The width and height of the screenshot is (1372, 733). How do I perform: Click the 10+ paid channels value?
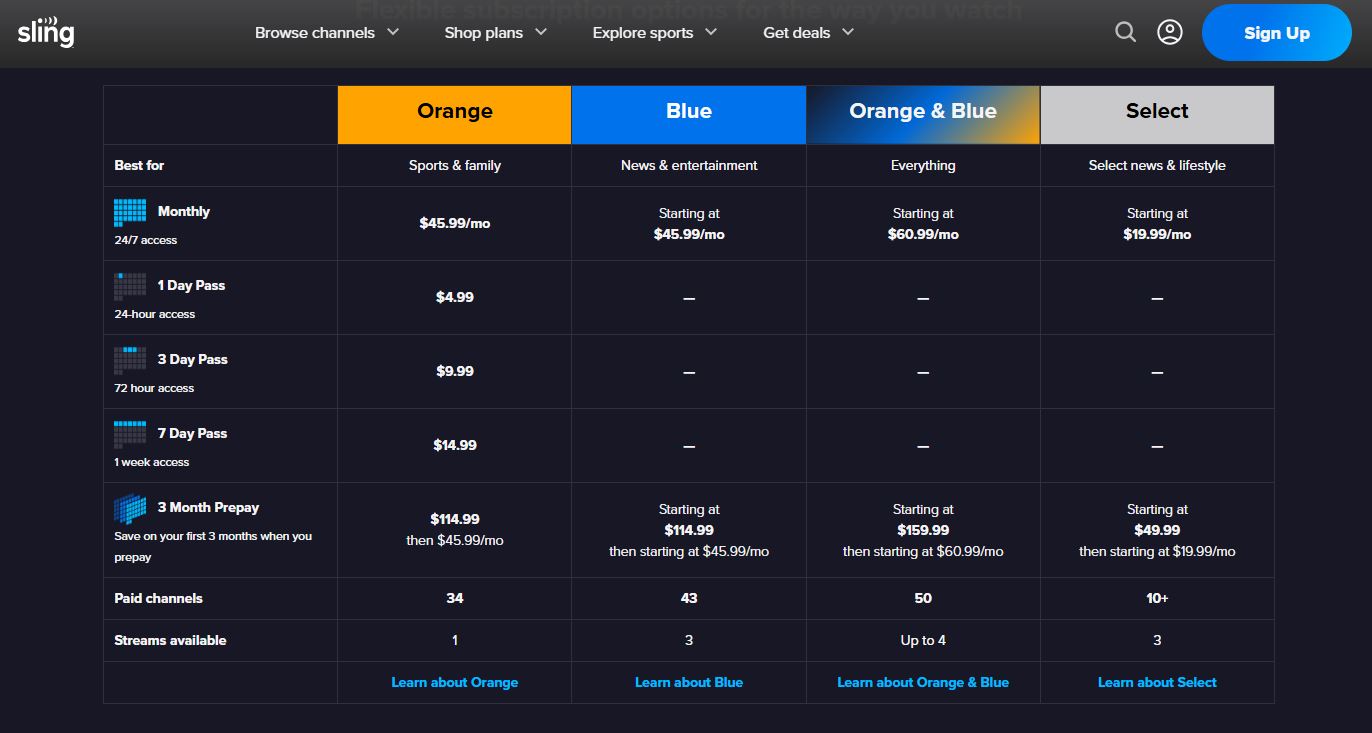pyautogui.click(x=1157, y=598)
